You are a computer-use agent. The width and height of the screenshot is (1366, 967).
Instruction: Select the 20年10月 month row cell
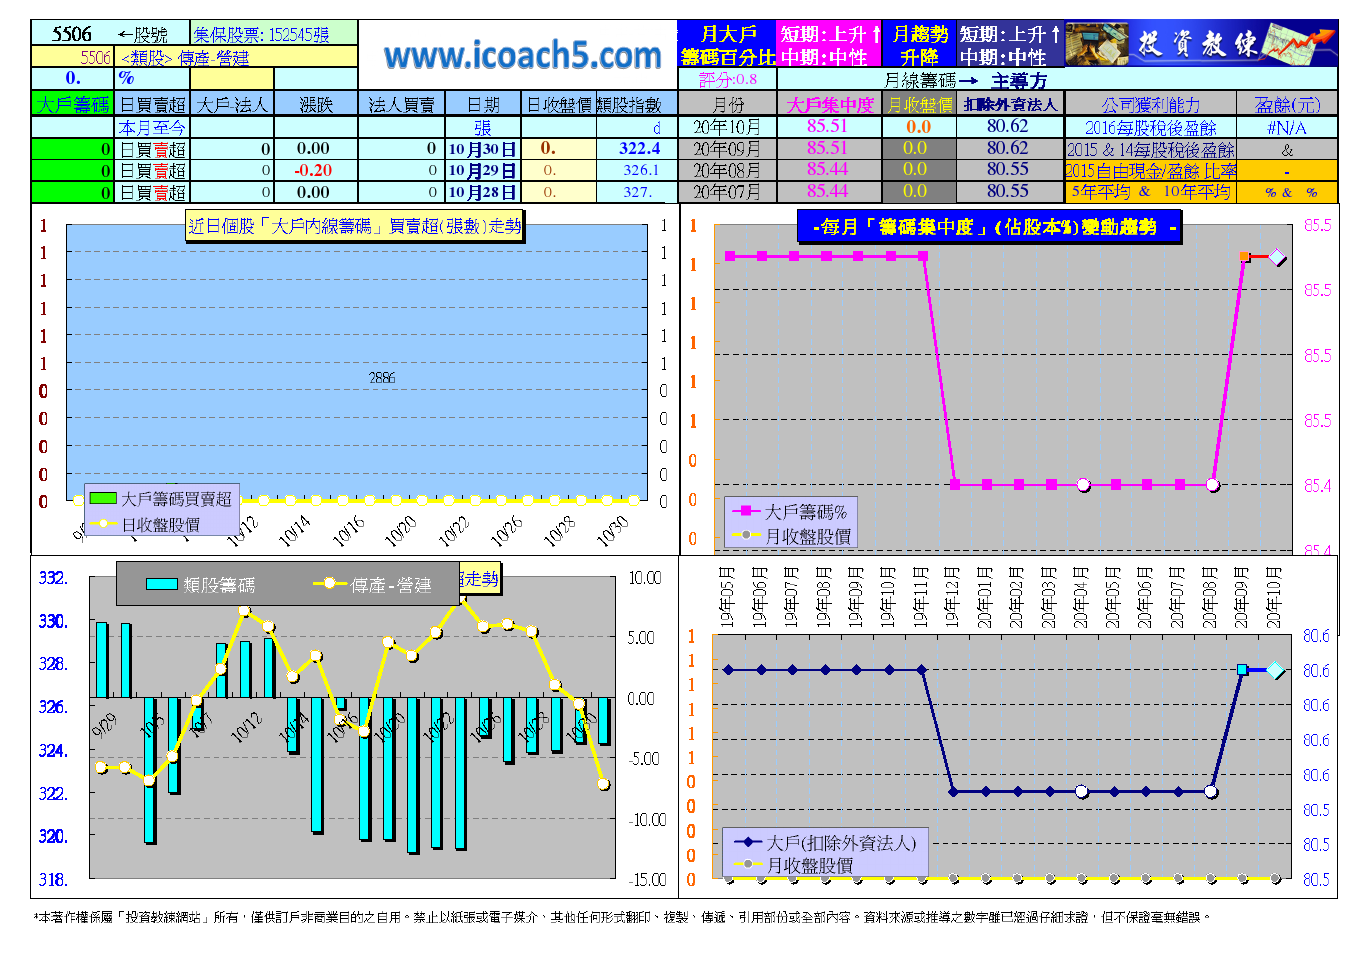pos(727,127)
